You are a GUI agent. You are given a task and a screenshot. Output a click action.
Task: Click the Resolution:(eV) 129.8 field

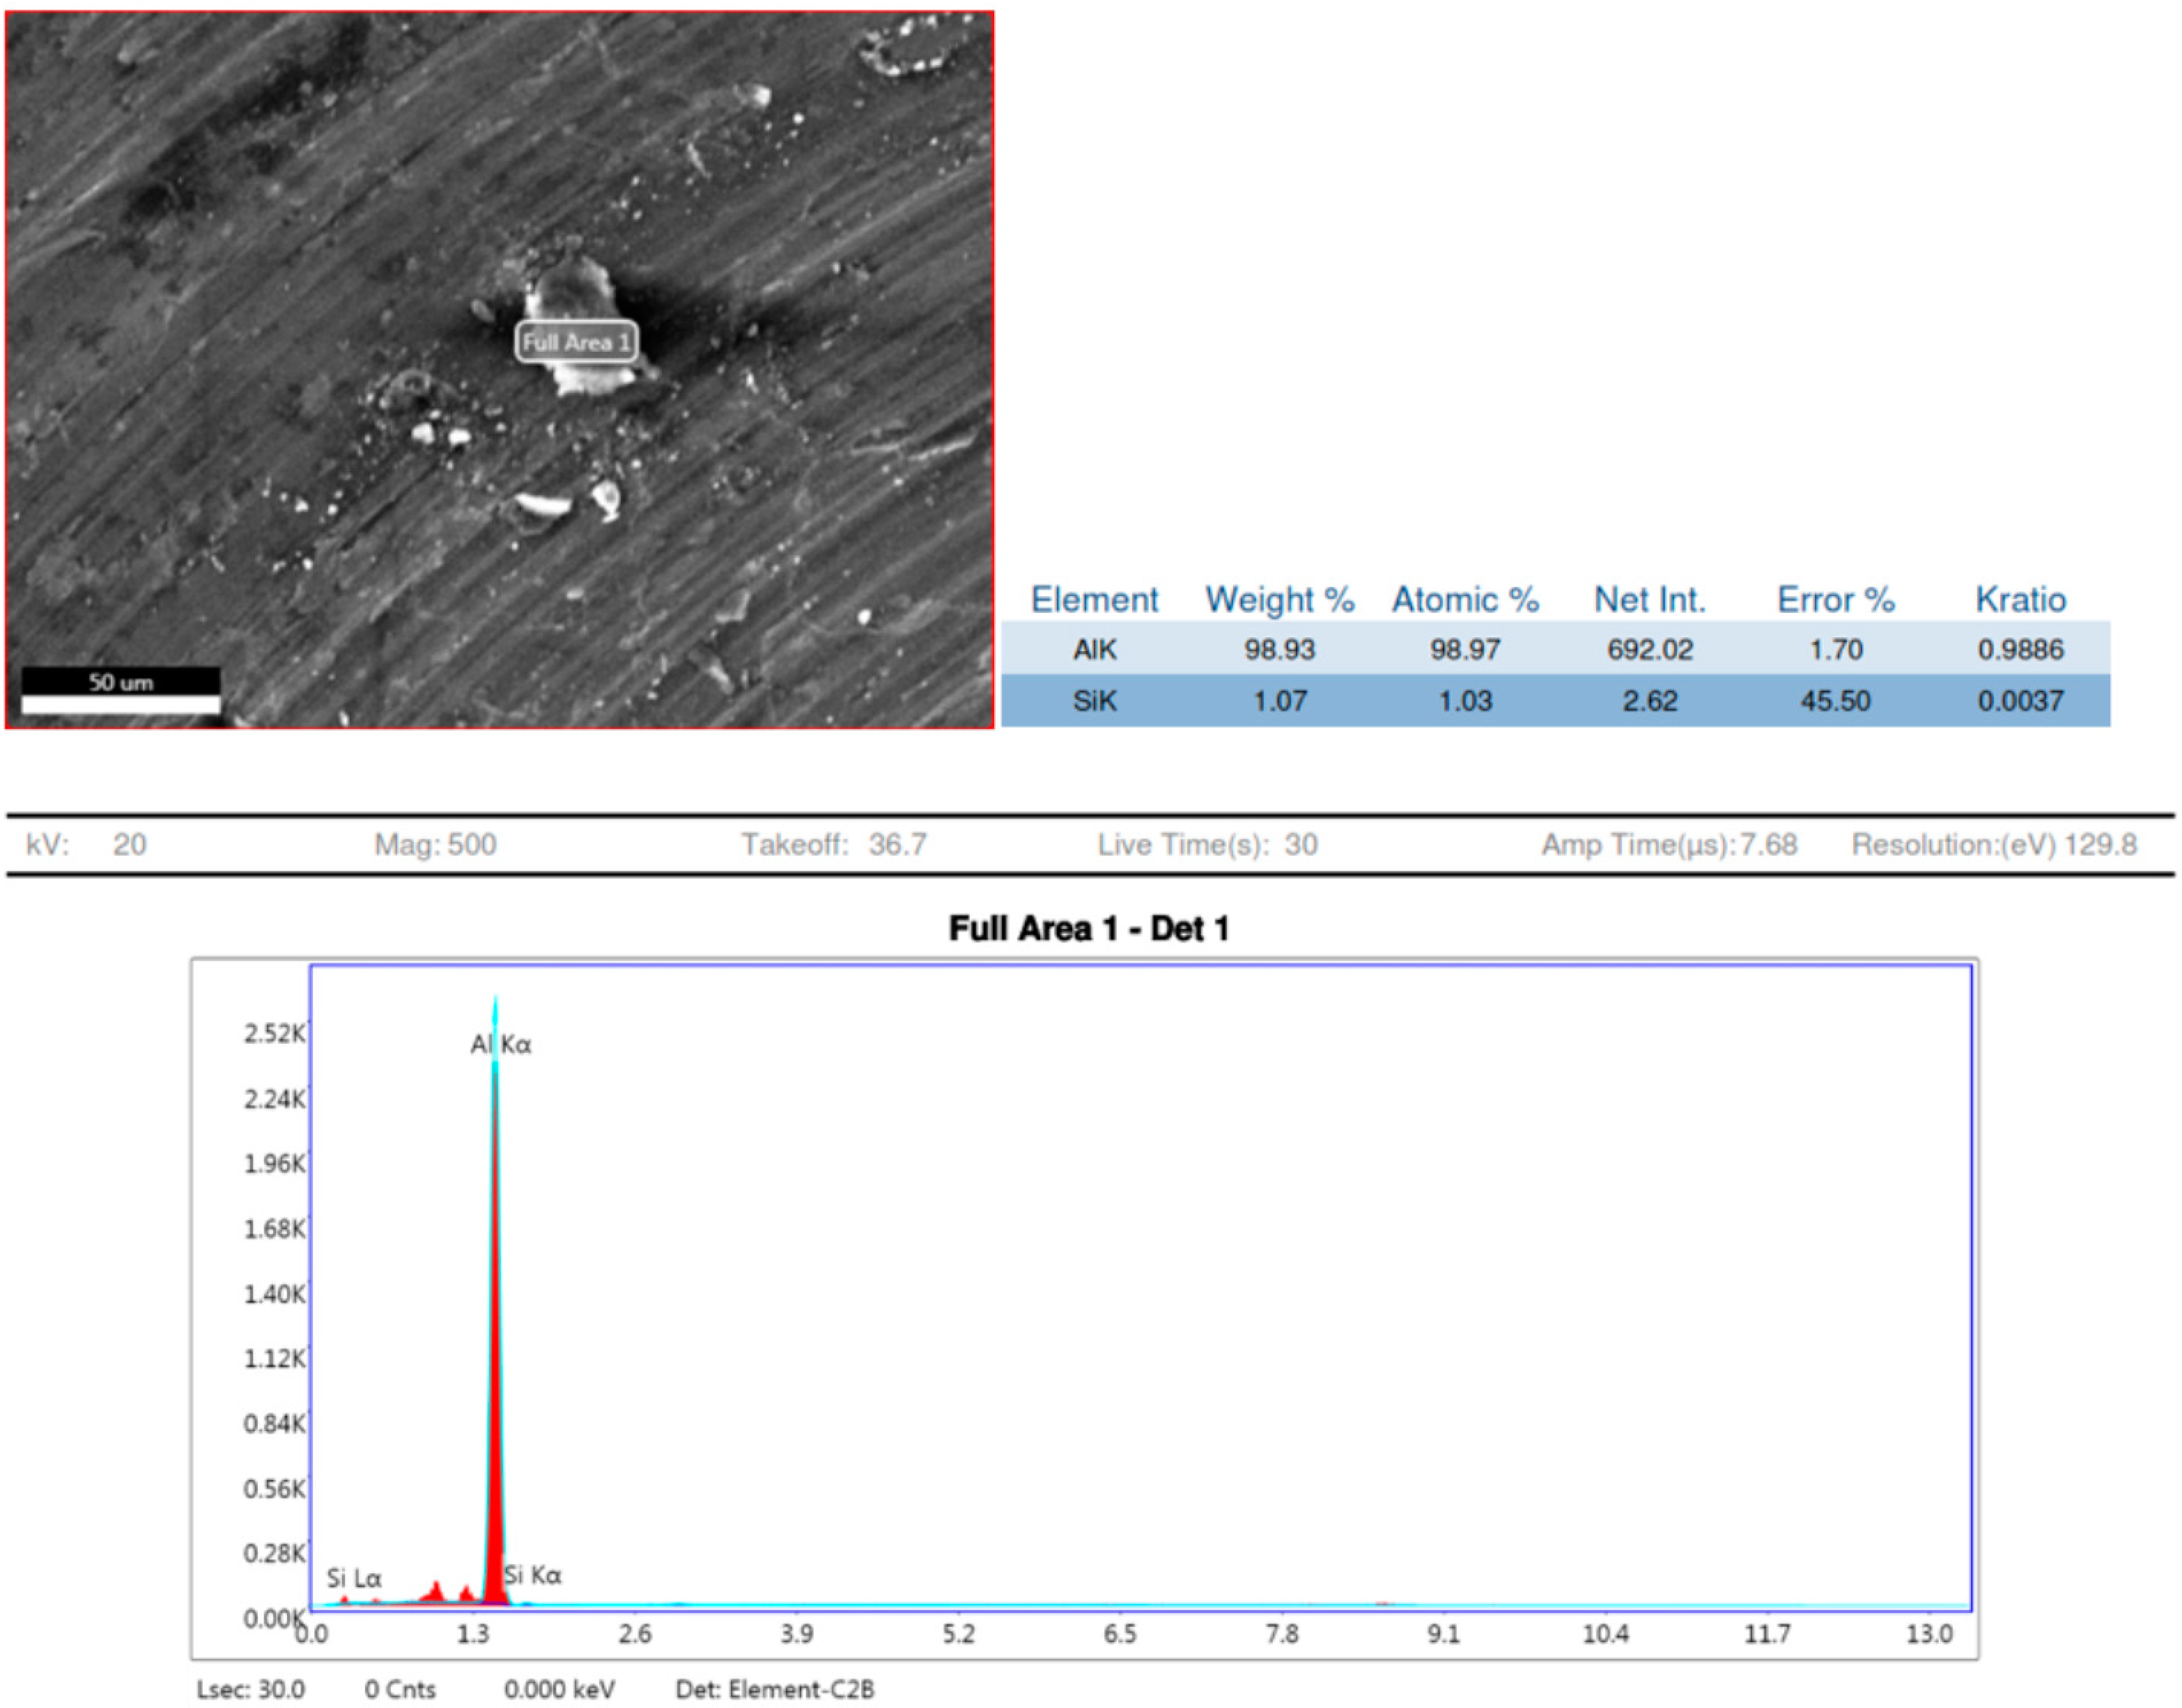point(1993,844)
